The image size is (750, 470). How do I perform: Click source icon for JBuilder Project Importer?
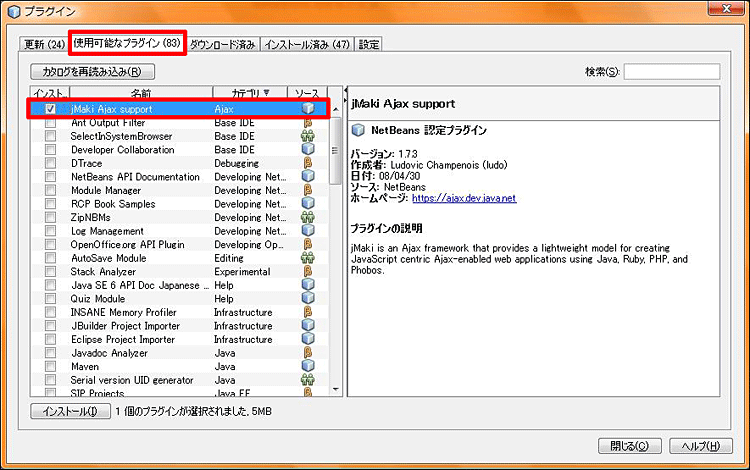coord(308,326)
